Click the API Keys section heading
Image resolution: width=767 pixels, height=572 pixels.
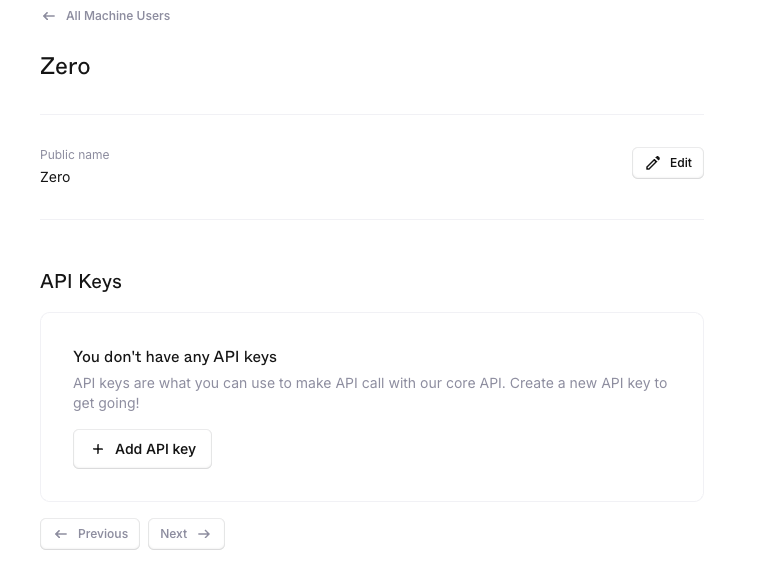pyautogui.click(x=81, y=281)
